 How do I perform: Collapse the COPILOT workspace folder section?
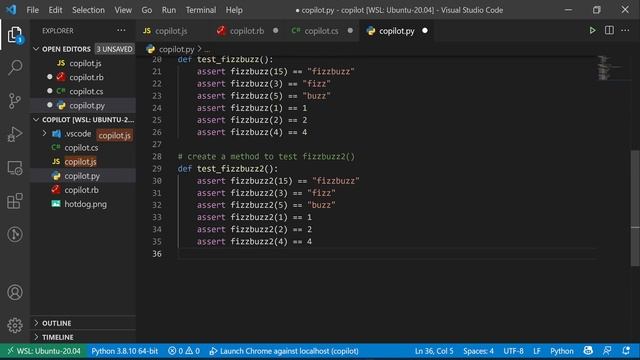pos(36,120)
